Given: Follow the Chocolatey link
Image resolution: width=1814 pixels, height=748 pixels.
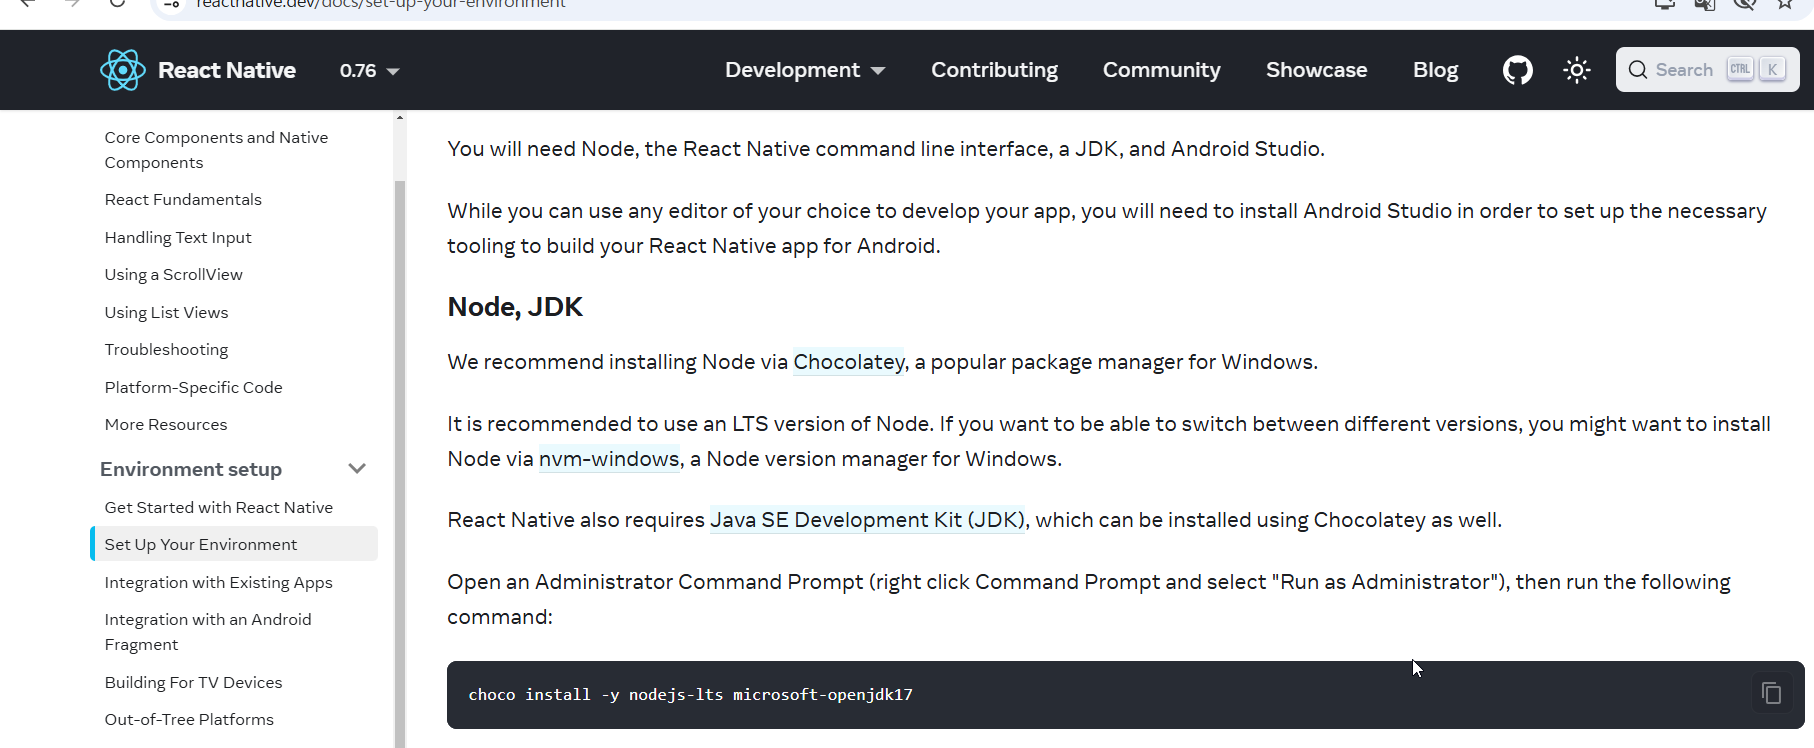Looking at the screenshot, I should point(849,362).
